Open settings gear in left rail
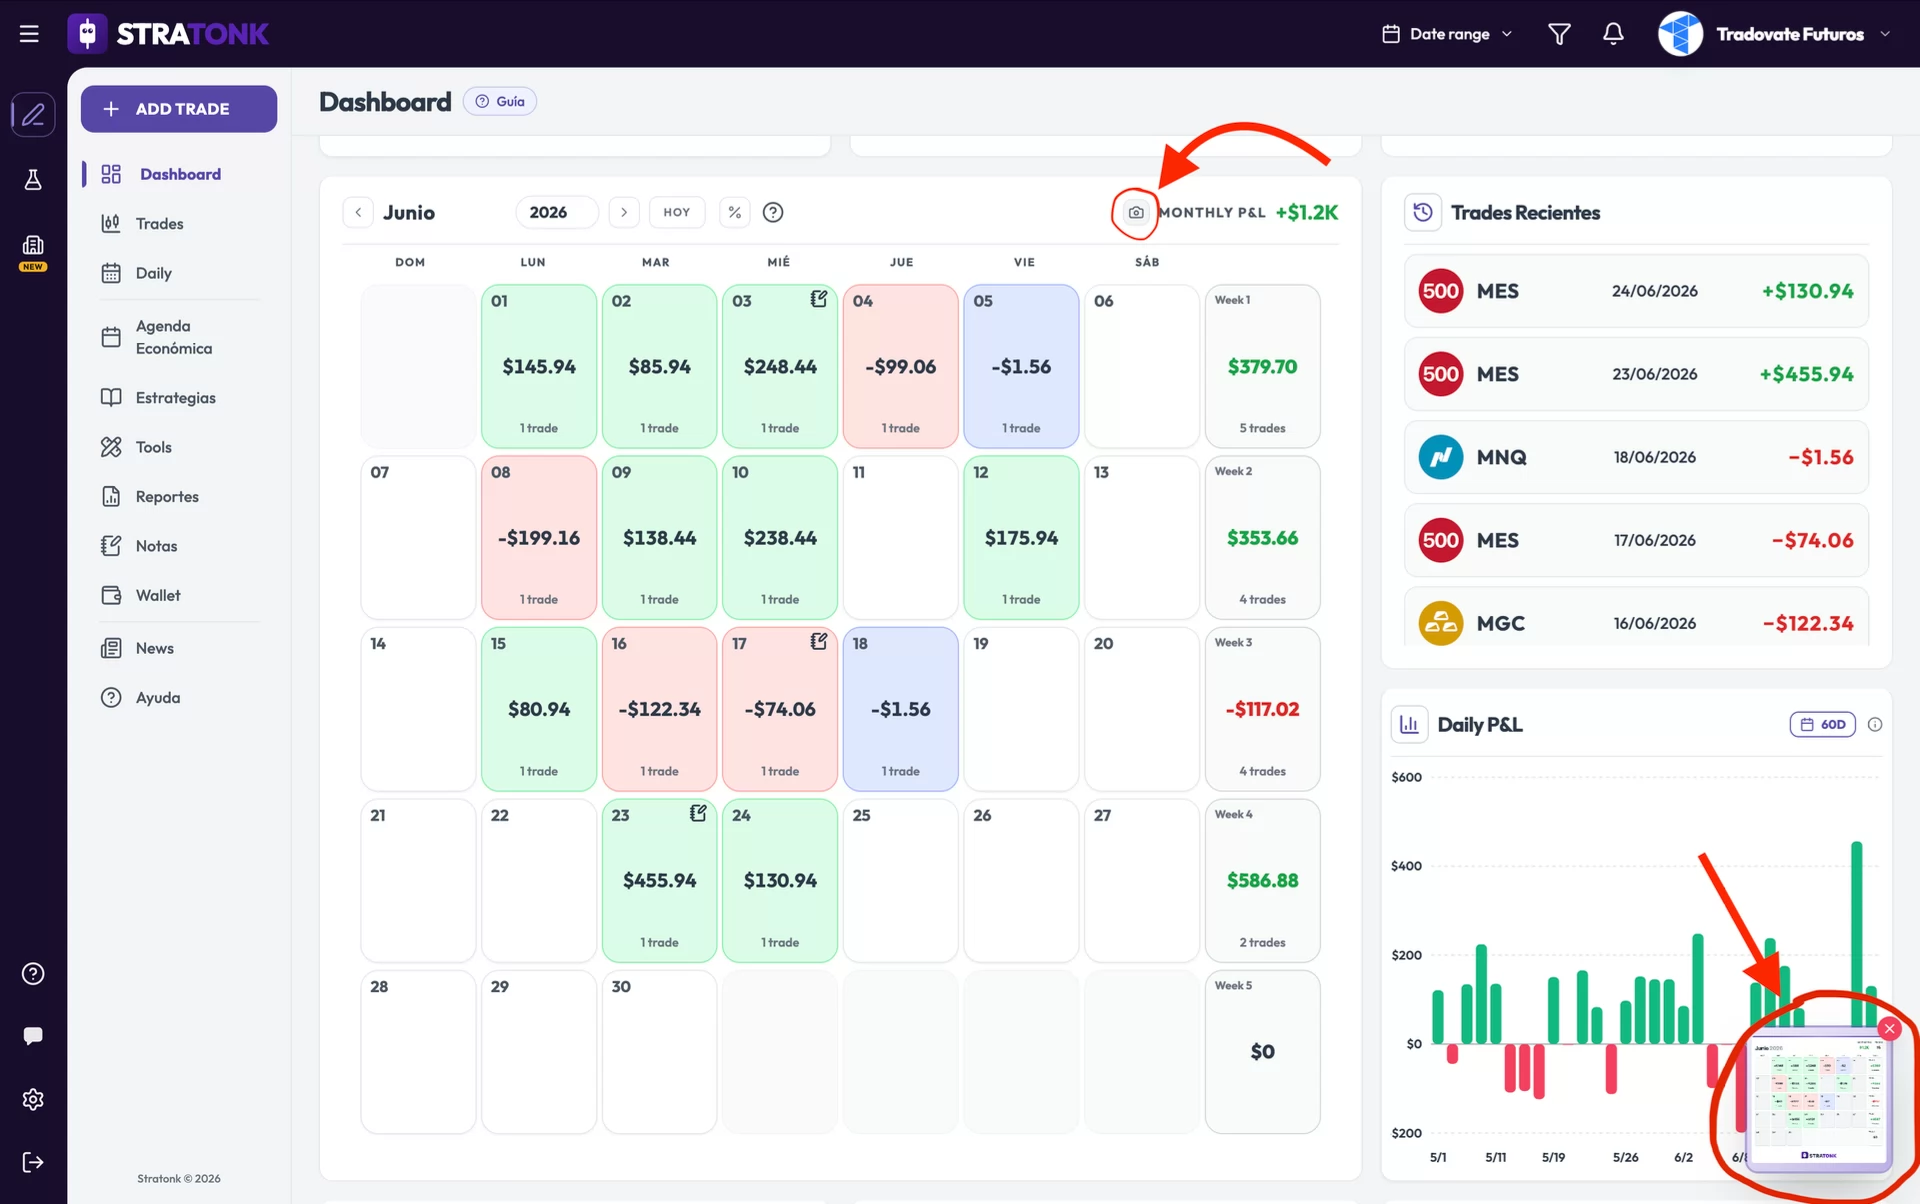Viewport: 1920px width, 1204px height. (33, 1099)
